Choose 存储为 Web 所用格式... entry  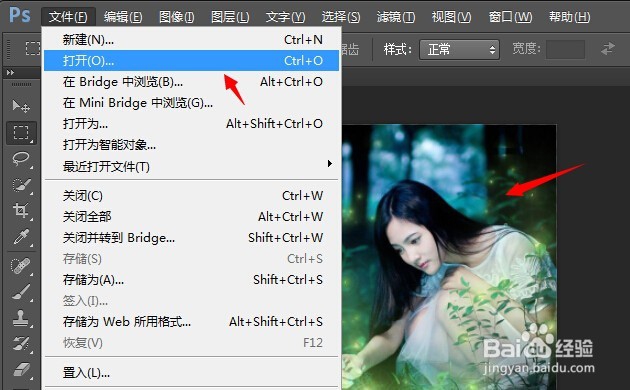[x=191, y=321]
